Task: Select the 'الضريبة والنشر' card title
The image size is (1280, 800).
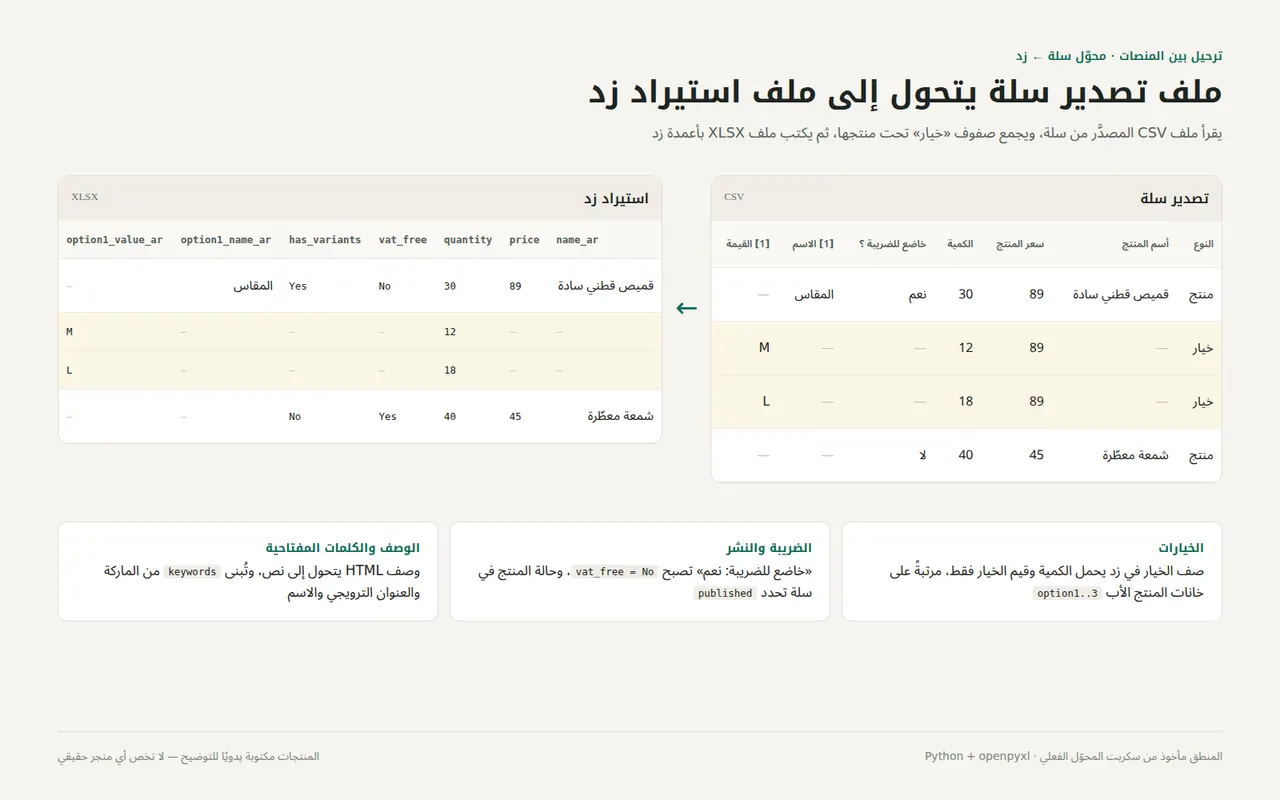Action: [x=769, y=548]
